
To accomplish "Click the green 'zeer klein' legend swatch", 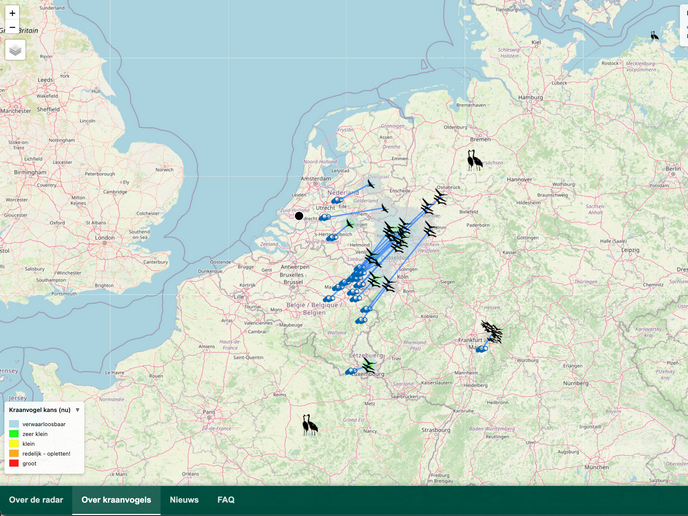I will tap(14, 434).
